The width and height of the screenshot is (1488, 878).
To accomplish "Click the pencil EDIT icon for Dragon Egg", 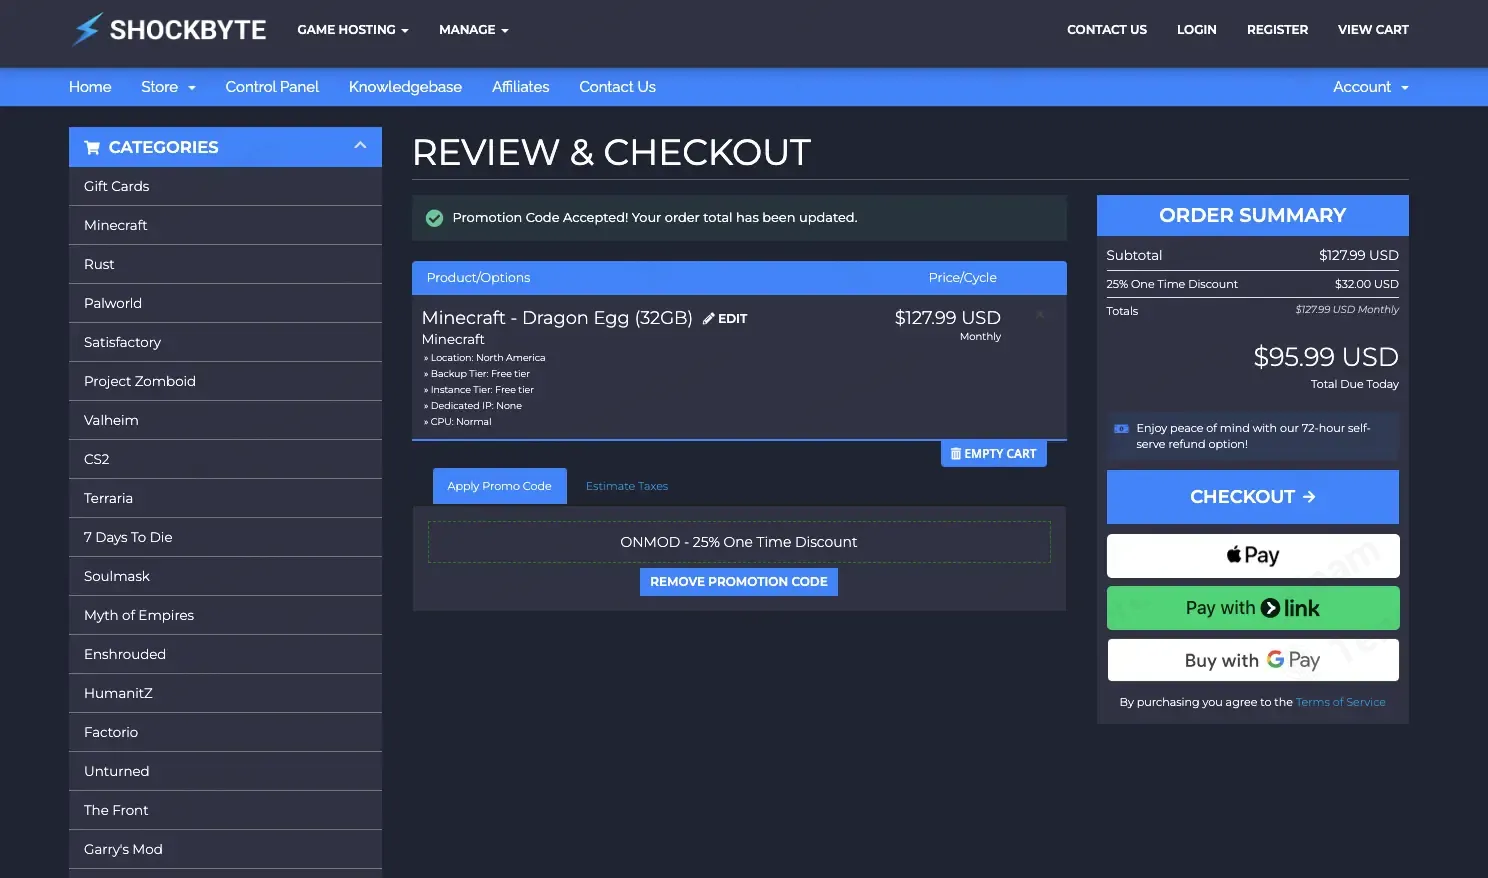I will tap(725, 318).
